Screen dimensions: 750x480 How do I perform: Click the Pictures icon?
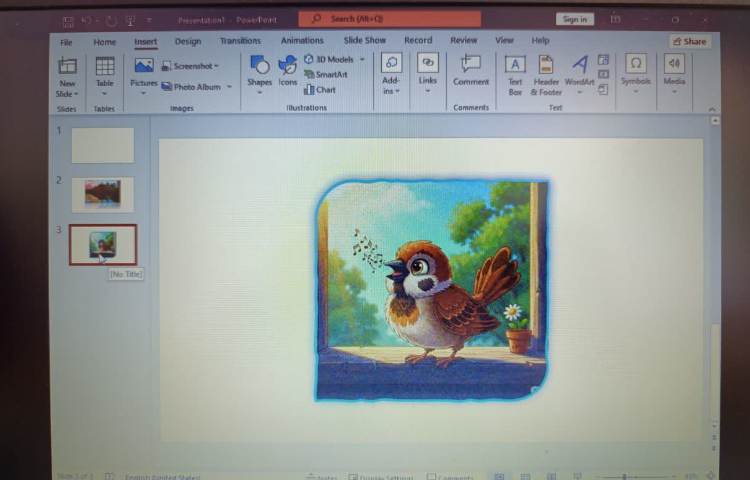[144, 68]
